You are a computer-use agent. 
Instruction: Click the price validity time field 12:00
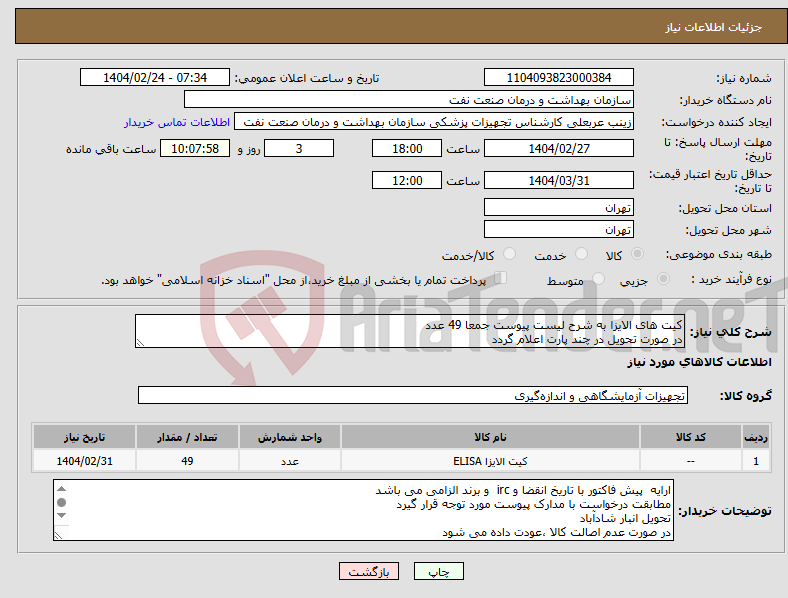407,180
